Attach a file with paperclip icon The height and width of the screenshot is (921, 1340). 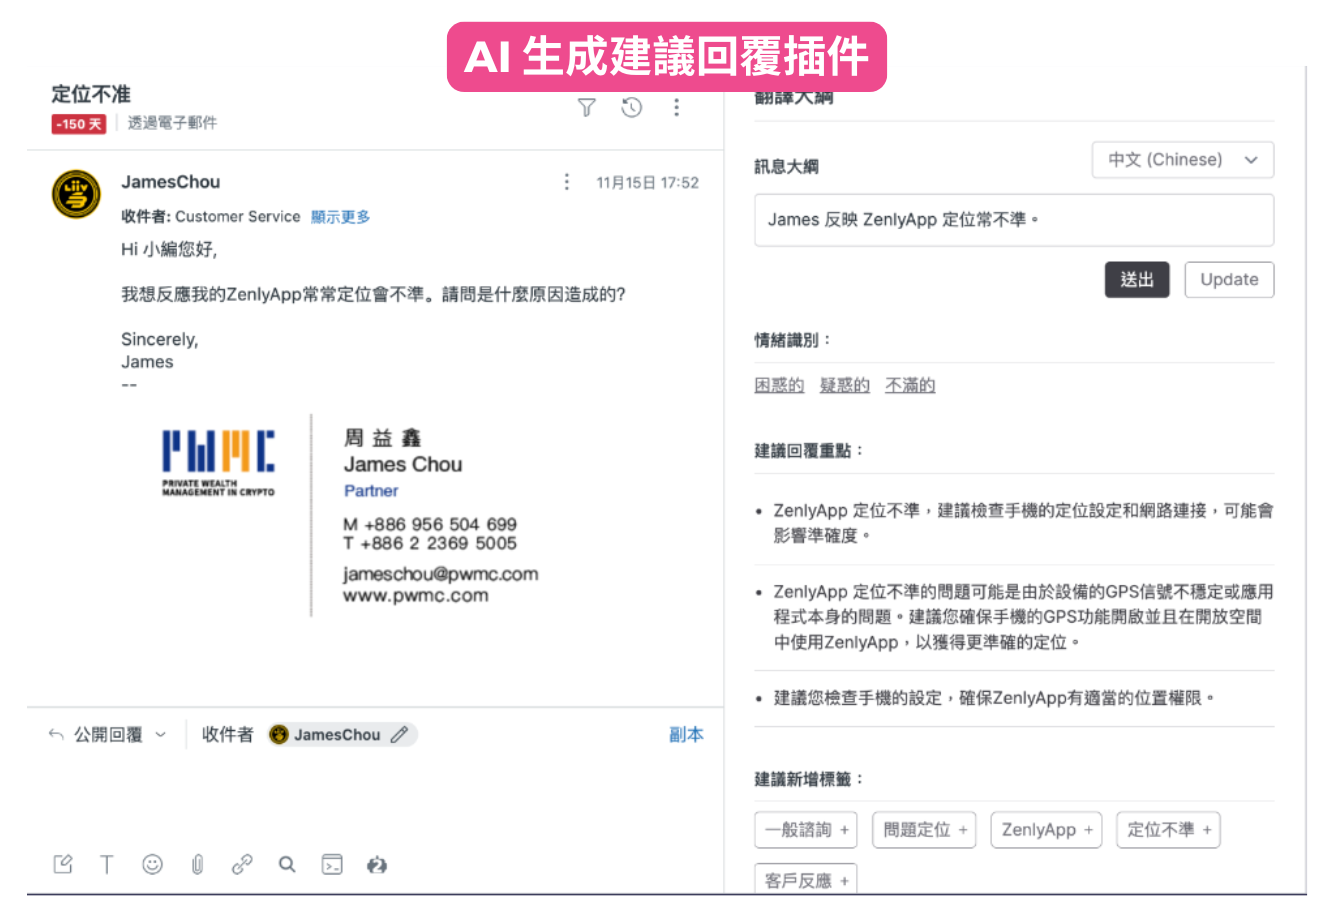(x=197, y=865)
